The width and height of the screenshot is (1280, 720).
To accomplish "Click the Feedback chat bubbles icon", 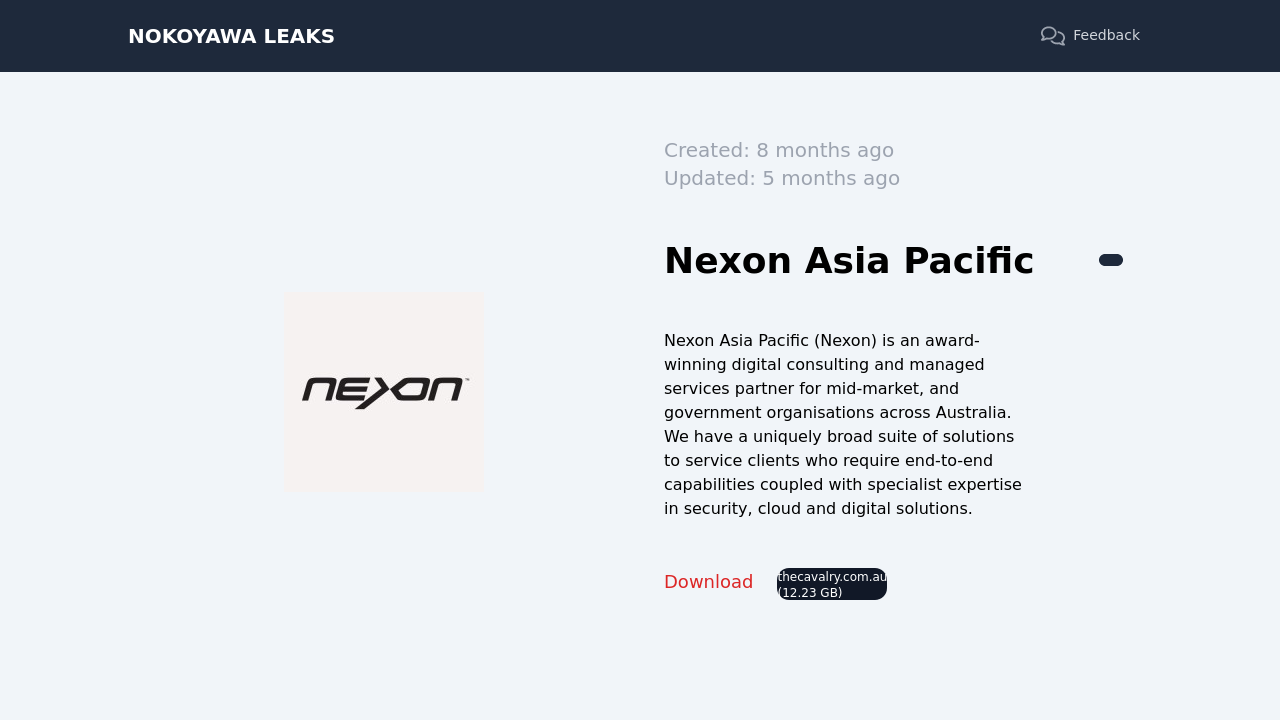I will click(x=1052, y=36).
